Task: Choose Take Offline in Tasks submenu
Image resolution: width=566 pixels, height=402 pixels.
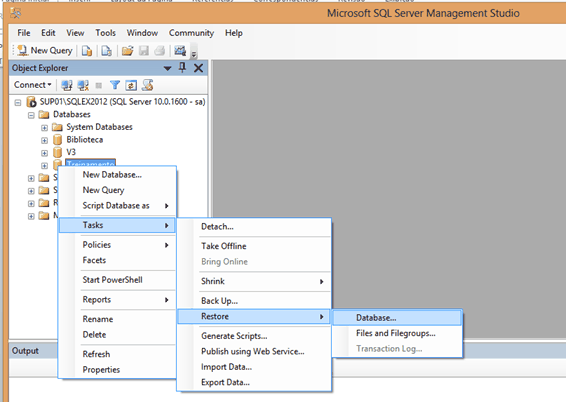Action: pyautogui.click(x=254, y=246)
